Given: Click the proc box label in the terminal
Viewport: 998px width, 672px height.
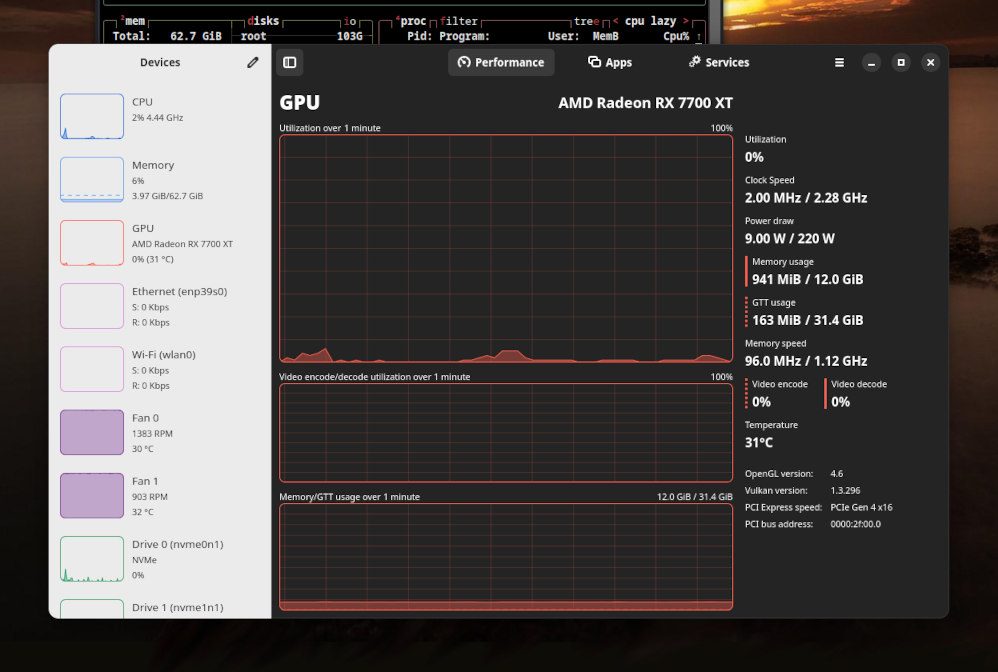Looking at the screenshot, I should [411, 21].
